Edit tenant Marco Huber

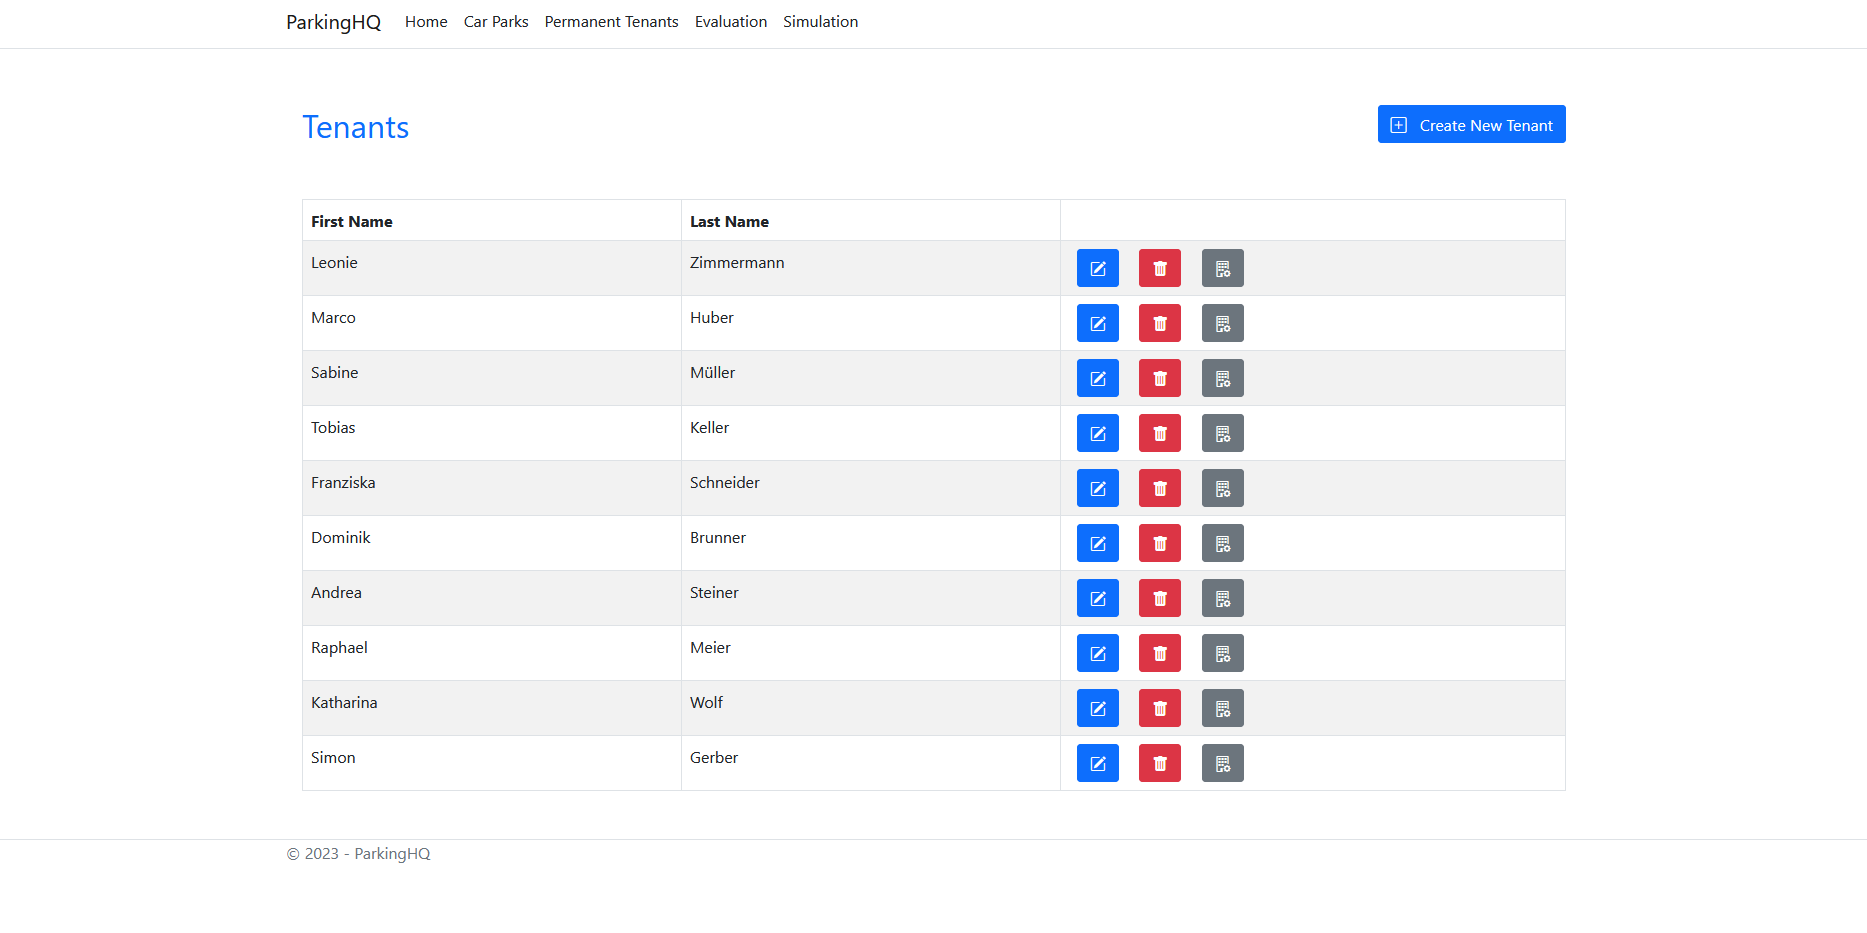1097,323
